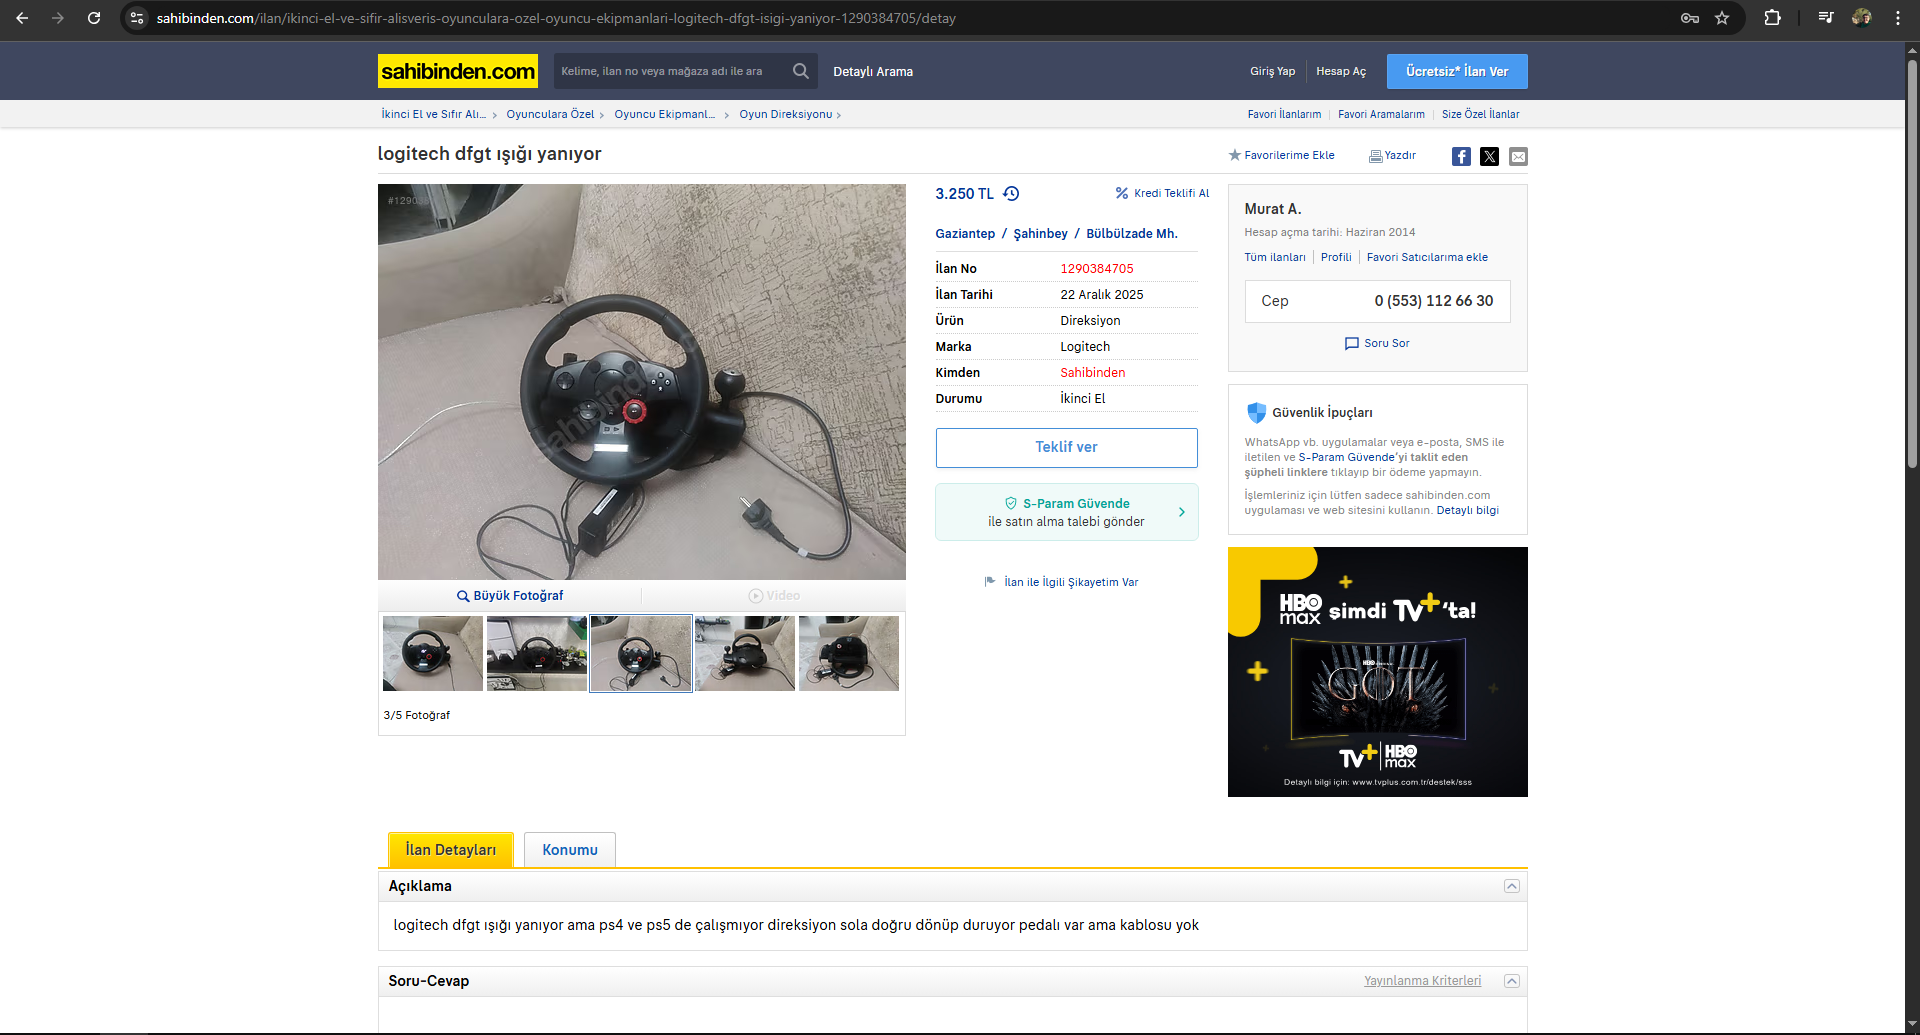Click the Gaziantep location link
1920x1035 pixels.
pyautogui.click(x=965, y=234)
